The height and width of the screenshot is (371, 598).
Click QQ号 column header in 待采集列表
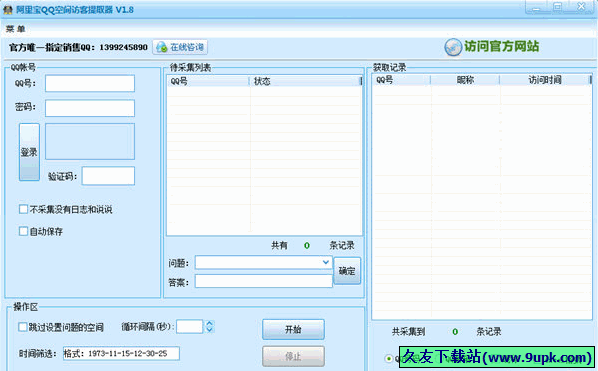click(x=208, y=81)
